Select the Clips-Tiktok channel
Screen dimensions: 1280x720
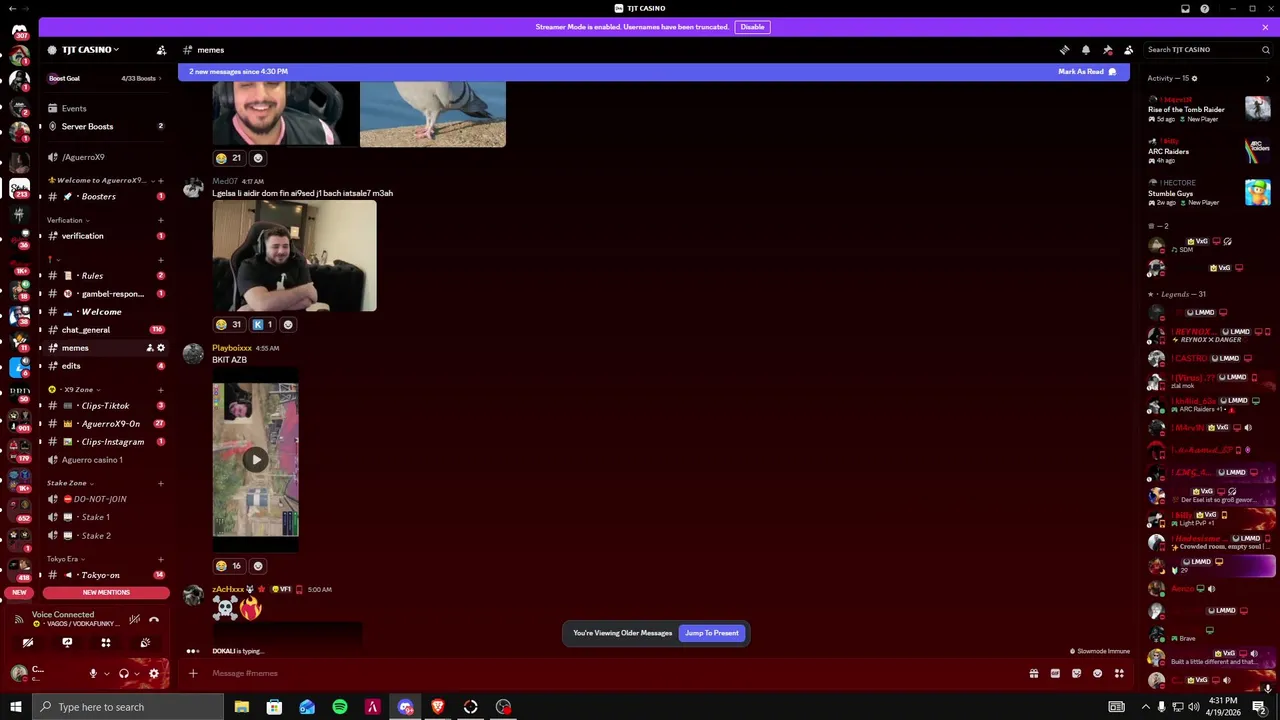(x=104, y=406)
